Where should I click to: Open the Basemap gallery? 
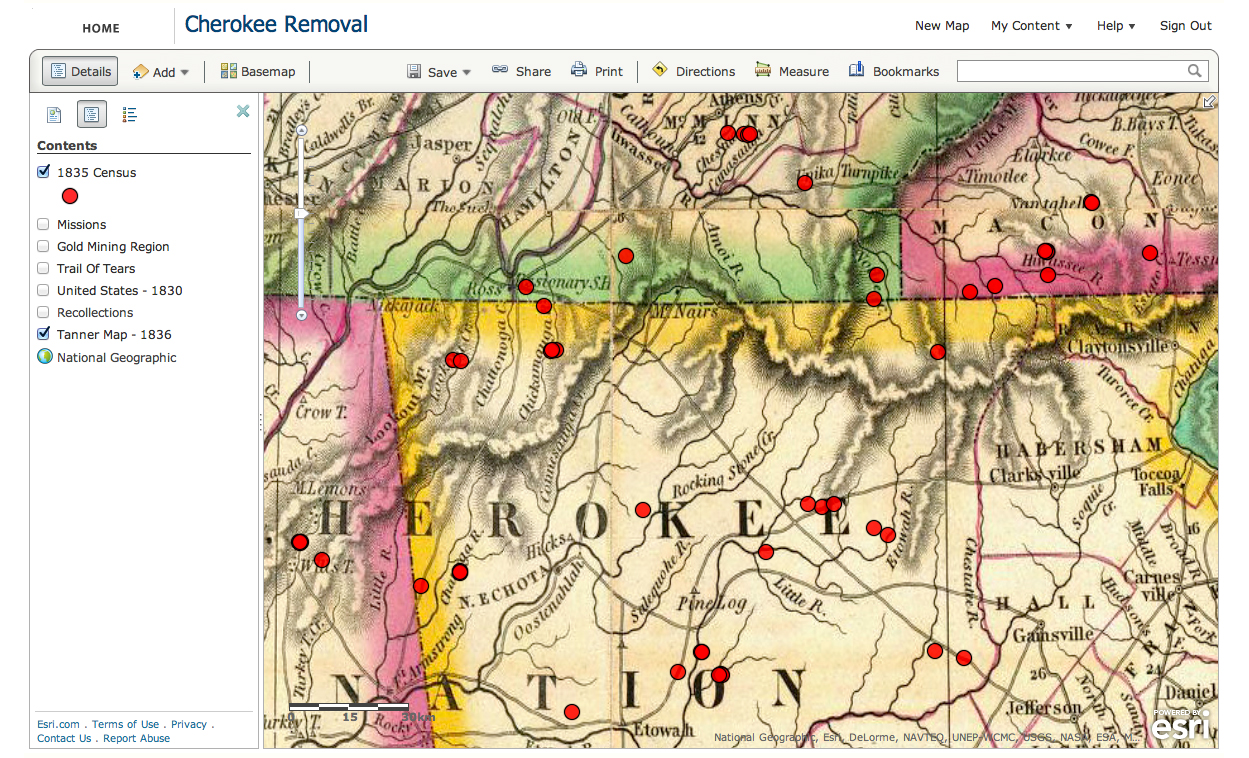point(258,71)
